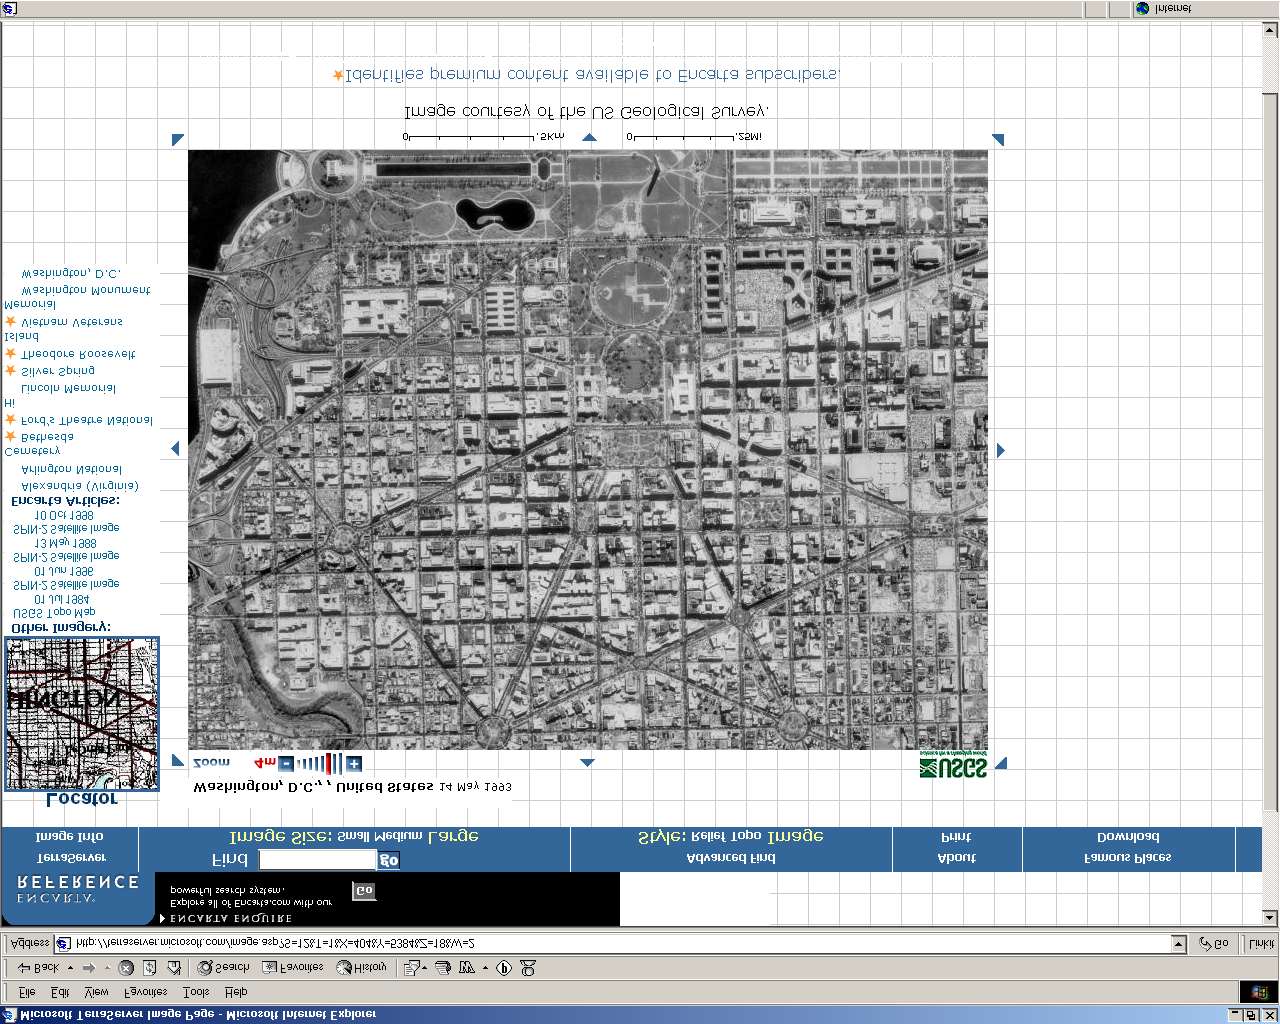Click inside the Find text field

pos(317,860)
